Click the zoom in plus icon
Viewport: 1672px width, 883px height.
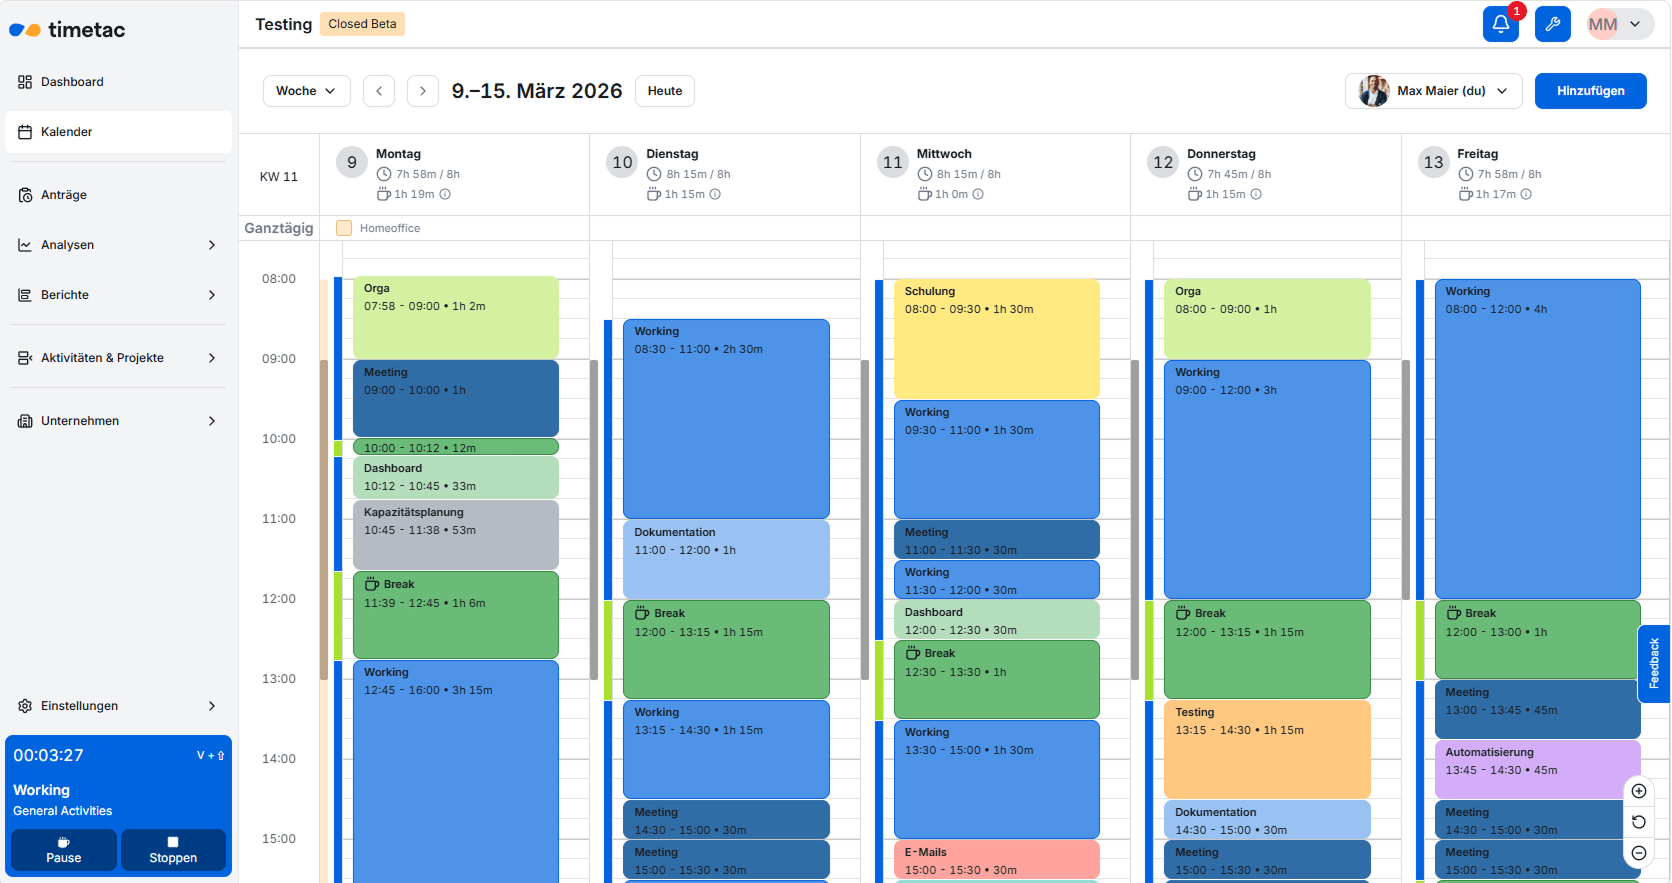(1639, 791)
